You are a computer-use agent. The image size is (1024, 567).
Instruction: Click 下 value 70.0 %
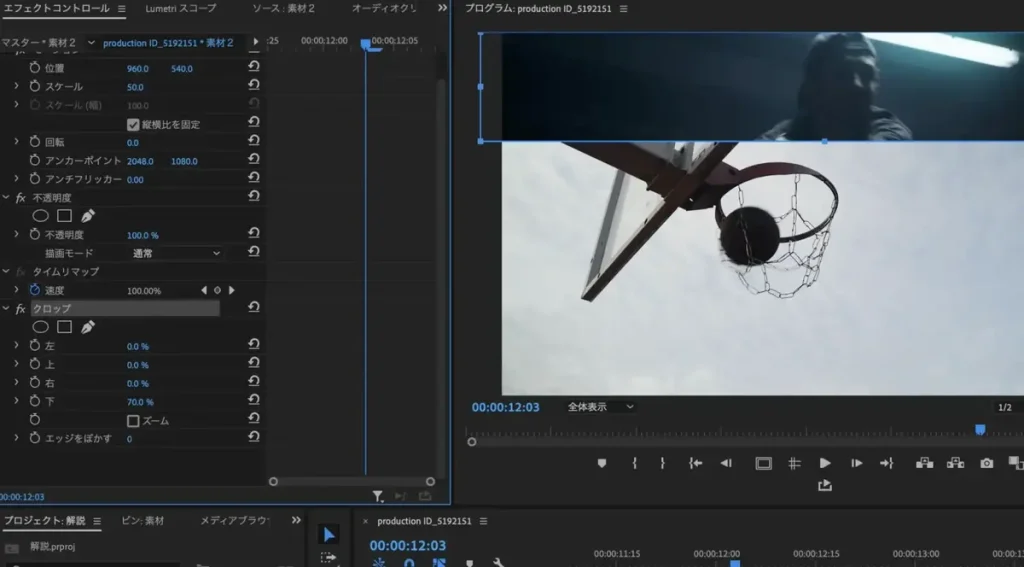coord(140,402)
